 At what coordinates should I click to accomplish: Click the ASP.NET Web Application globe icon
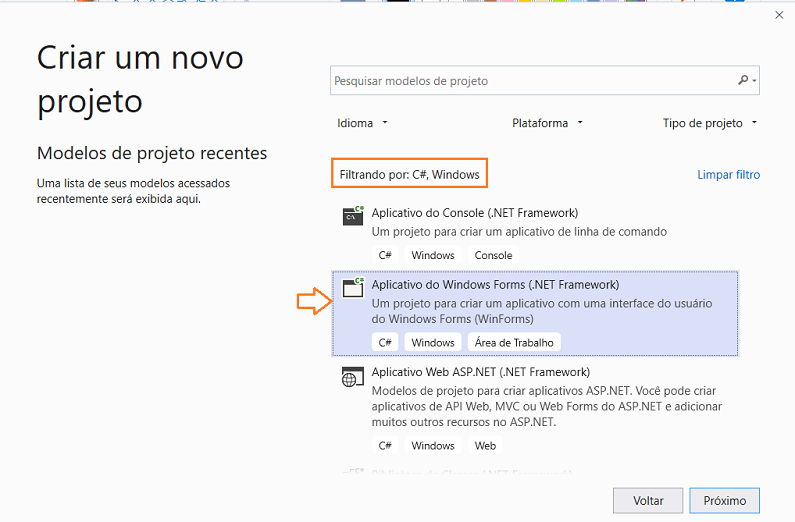(353, 377)
